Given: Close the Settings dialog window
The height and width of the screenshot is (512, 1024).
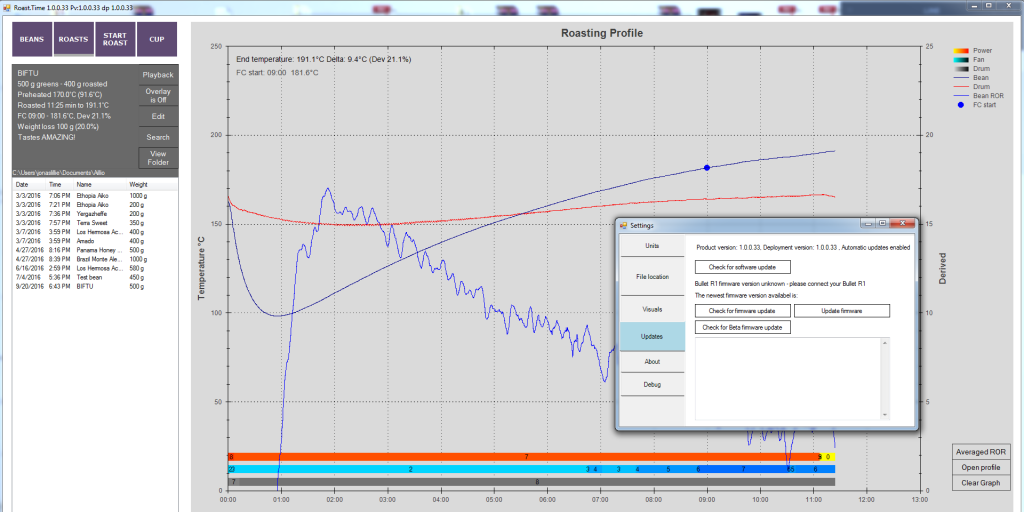Looking at the screenshot, I should point(904,225).
